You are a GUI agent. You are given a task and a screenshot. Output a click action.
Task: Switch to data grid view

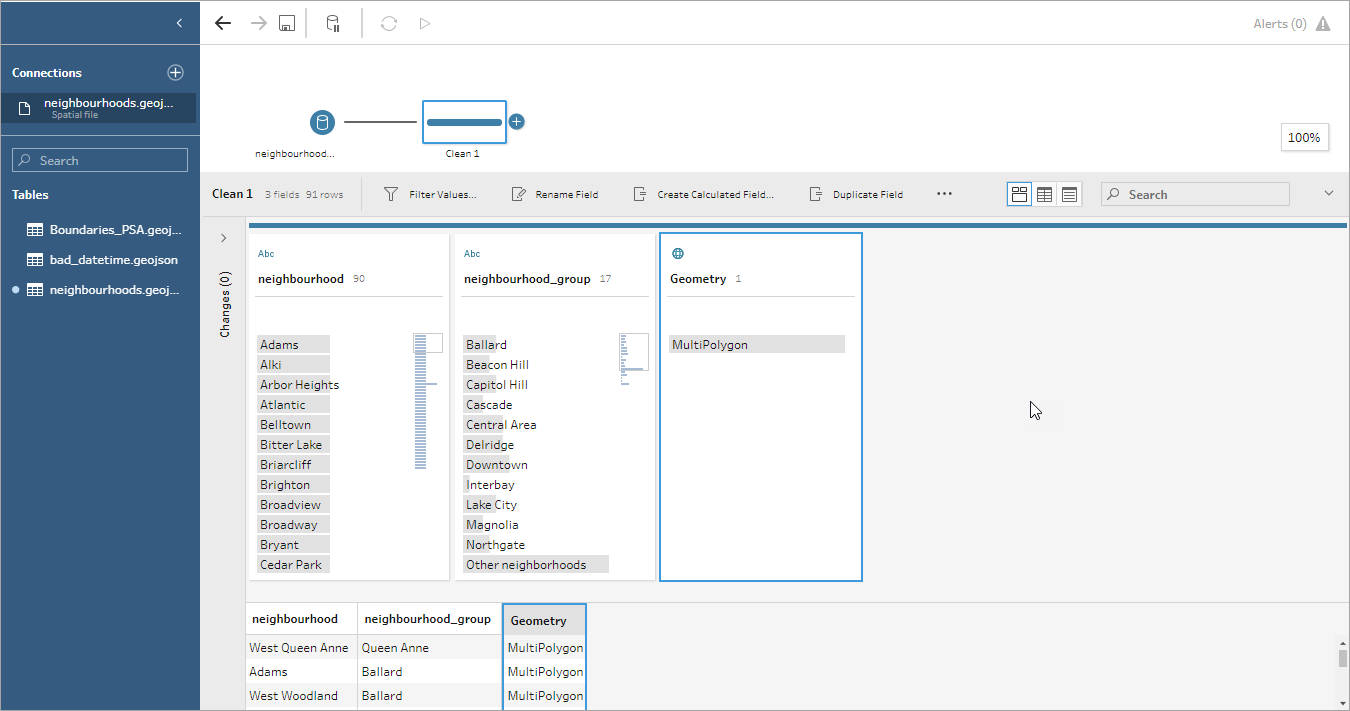click(1044, 195)
